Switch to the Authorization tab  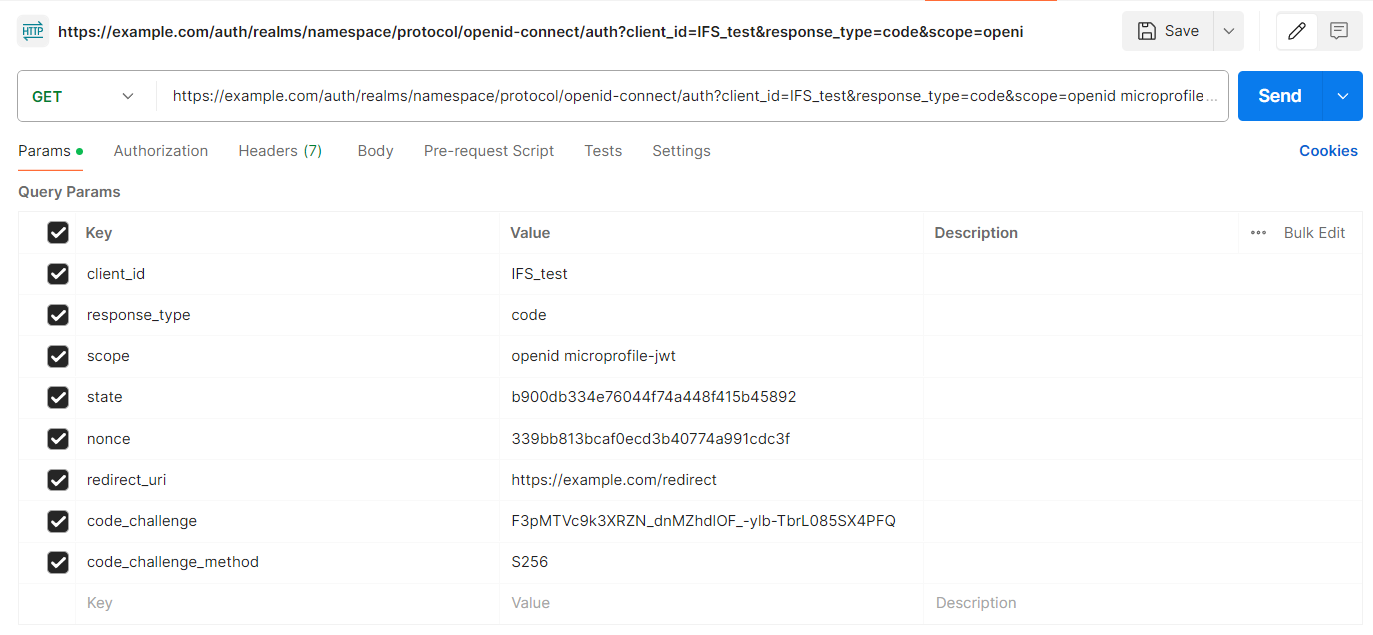[160, 150]
